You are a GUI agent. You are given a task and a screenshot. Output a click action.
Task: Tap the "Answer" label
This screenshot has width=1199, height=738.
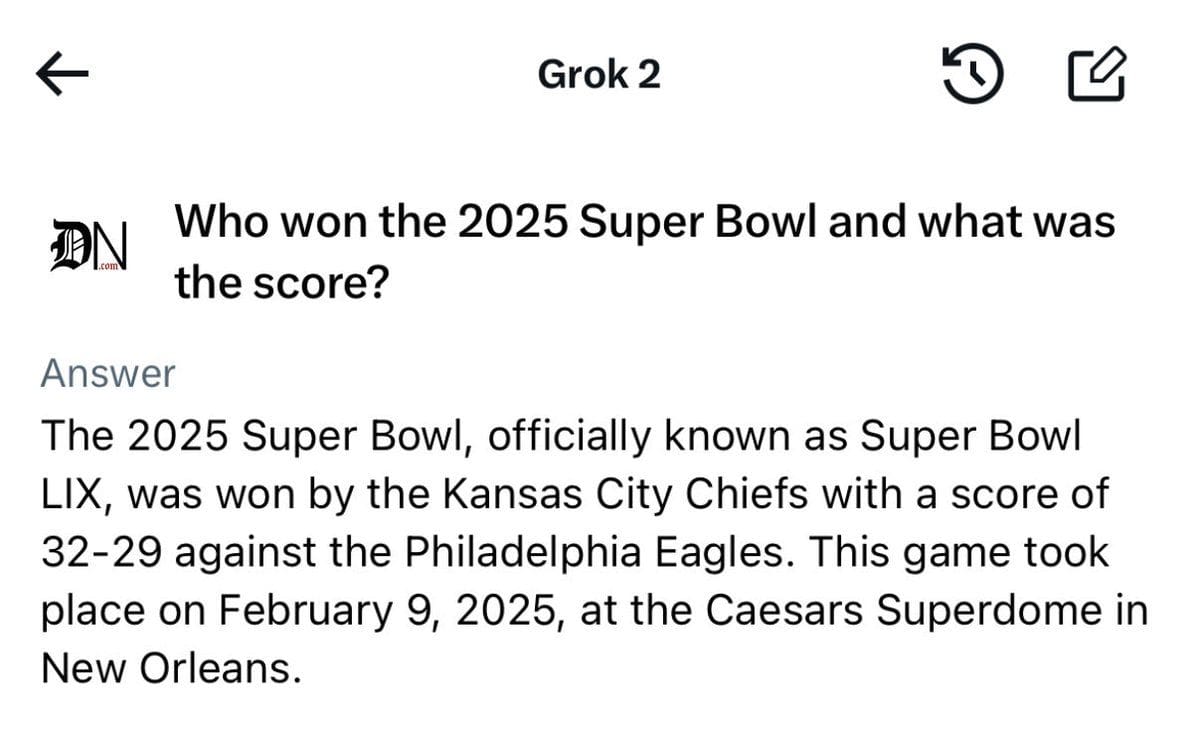click(108, 374)
